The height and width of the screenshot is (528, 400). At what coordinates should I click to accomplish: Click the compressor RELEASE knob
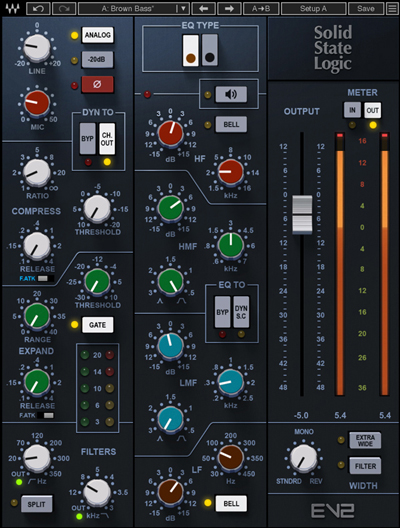[37, 246]
